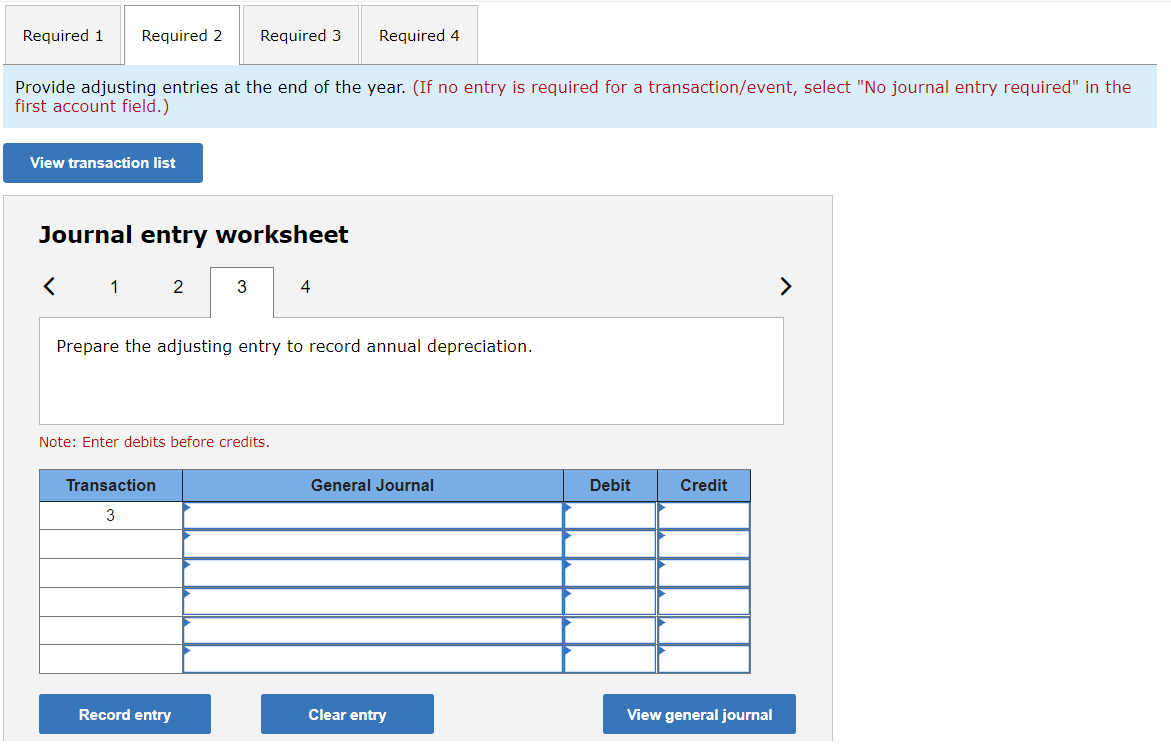Select journal entry worksheet tab 4
1171x752 pixels.
click(305, 287)
